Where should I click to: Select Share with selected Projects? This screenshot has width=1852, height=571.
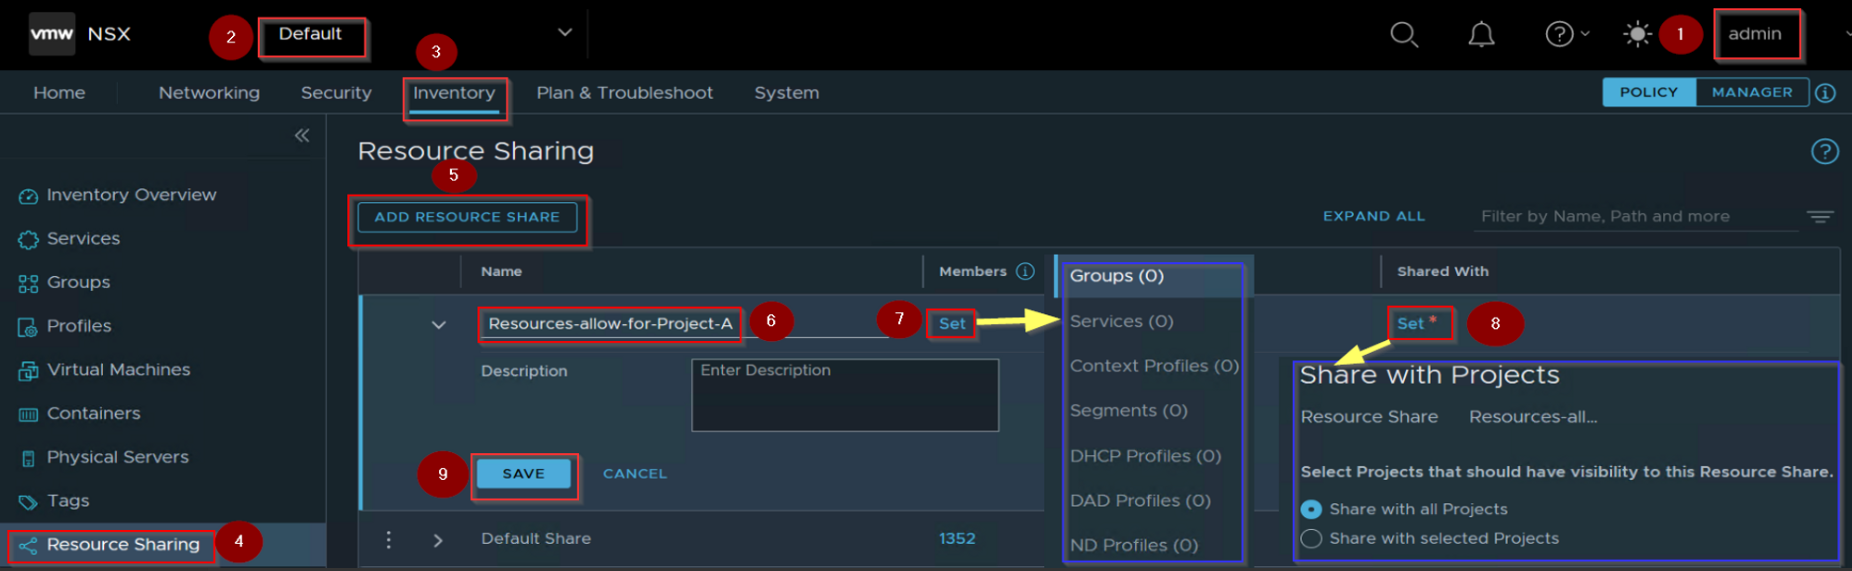tap(1311, 538)
